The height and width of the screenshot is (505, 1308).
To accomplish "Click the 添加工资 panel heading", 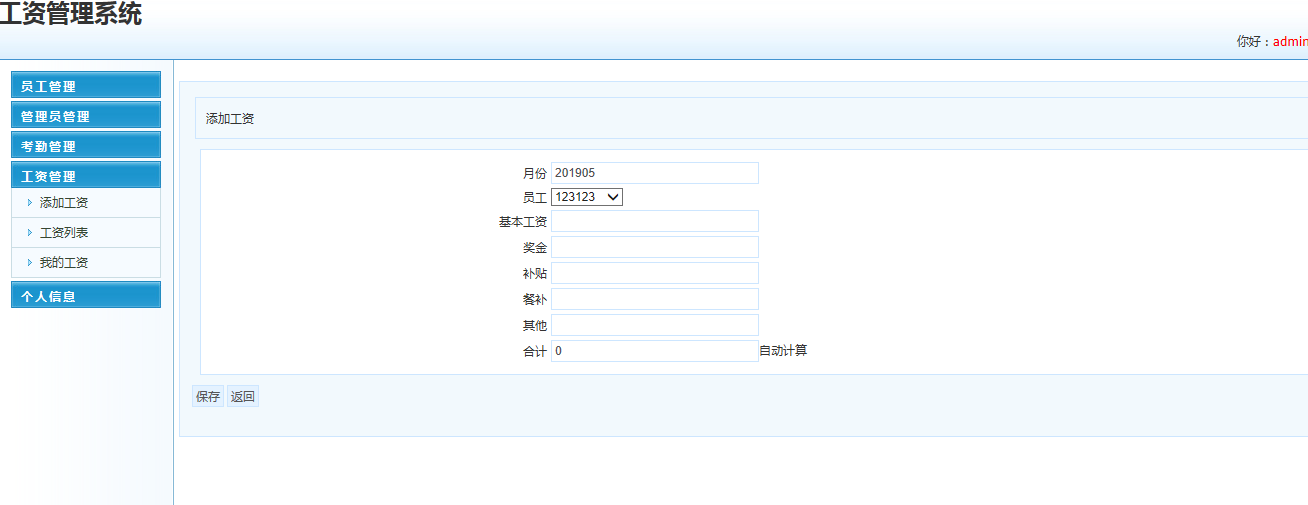I will tap(230, 118).
